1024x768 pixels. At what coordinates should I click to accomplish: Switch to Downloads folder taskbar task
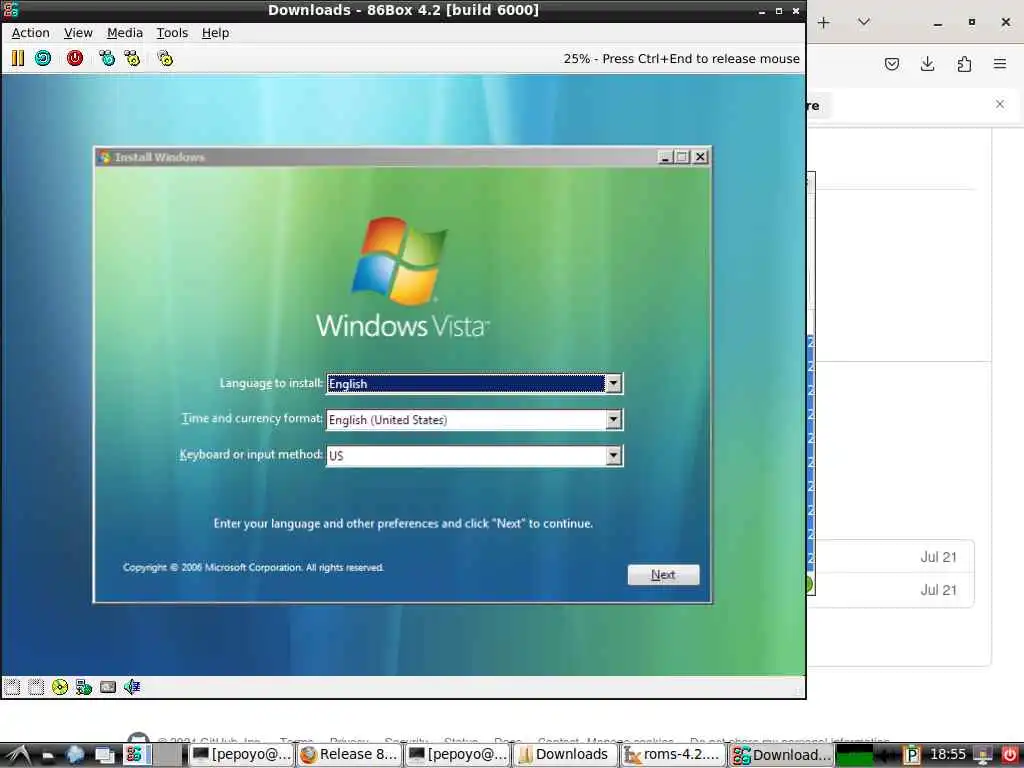565,755
